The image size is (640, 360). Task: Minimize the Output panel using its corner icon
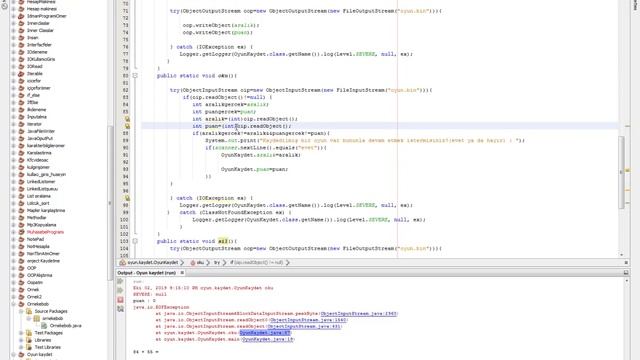626,273
